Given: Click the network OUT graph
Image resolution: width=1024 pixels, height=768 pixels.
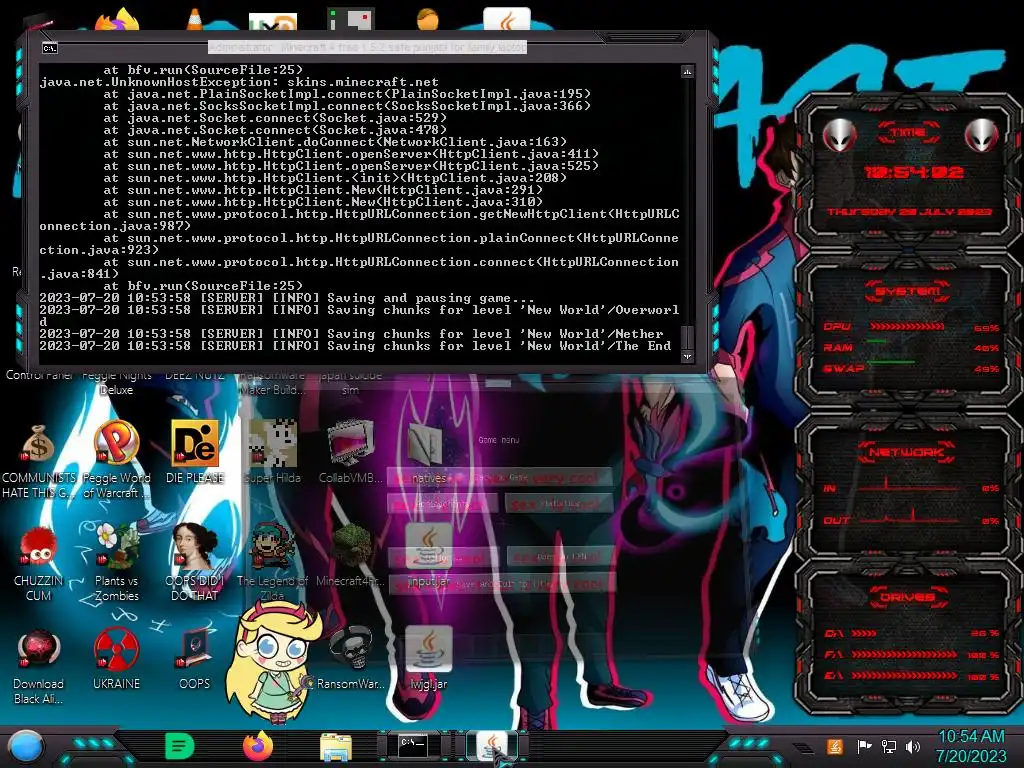Looking at the screenshot, I should [908, 516].
